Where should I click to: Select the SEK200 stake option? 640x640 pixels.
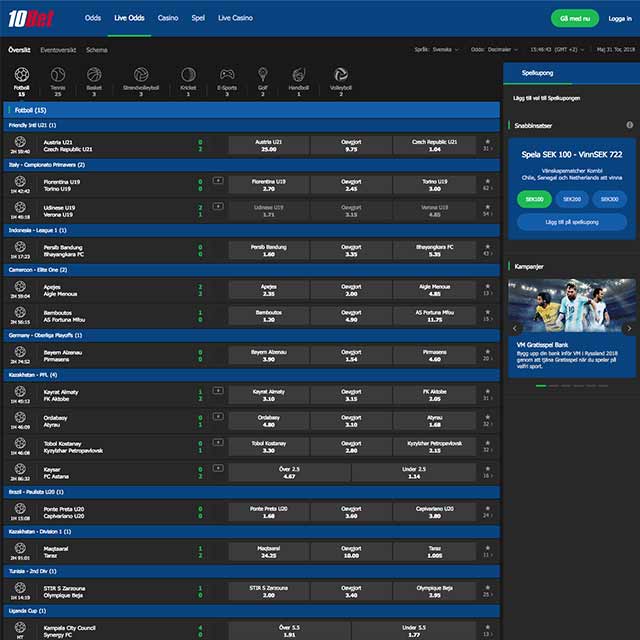pos(572,199)
